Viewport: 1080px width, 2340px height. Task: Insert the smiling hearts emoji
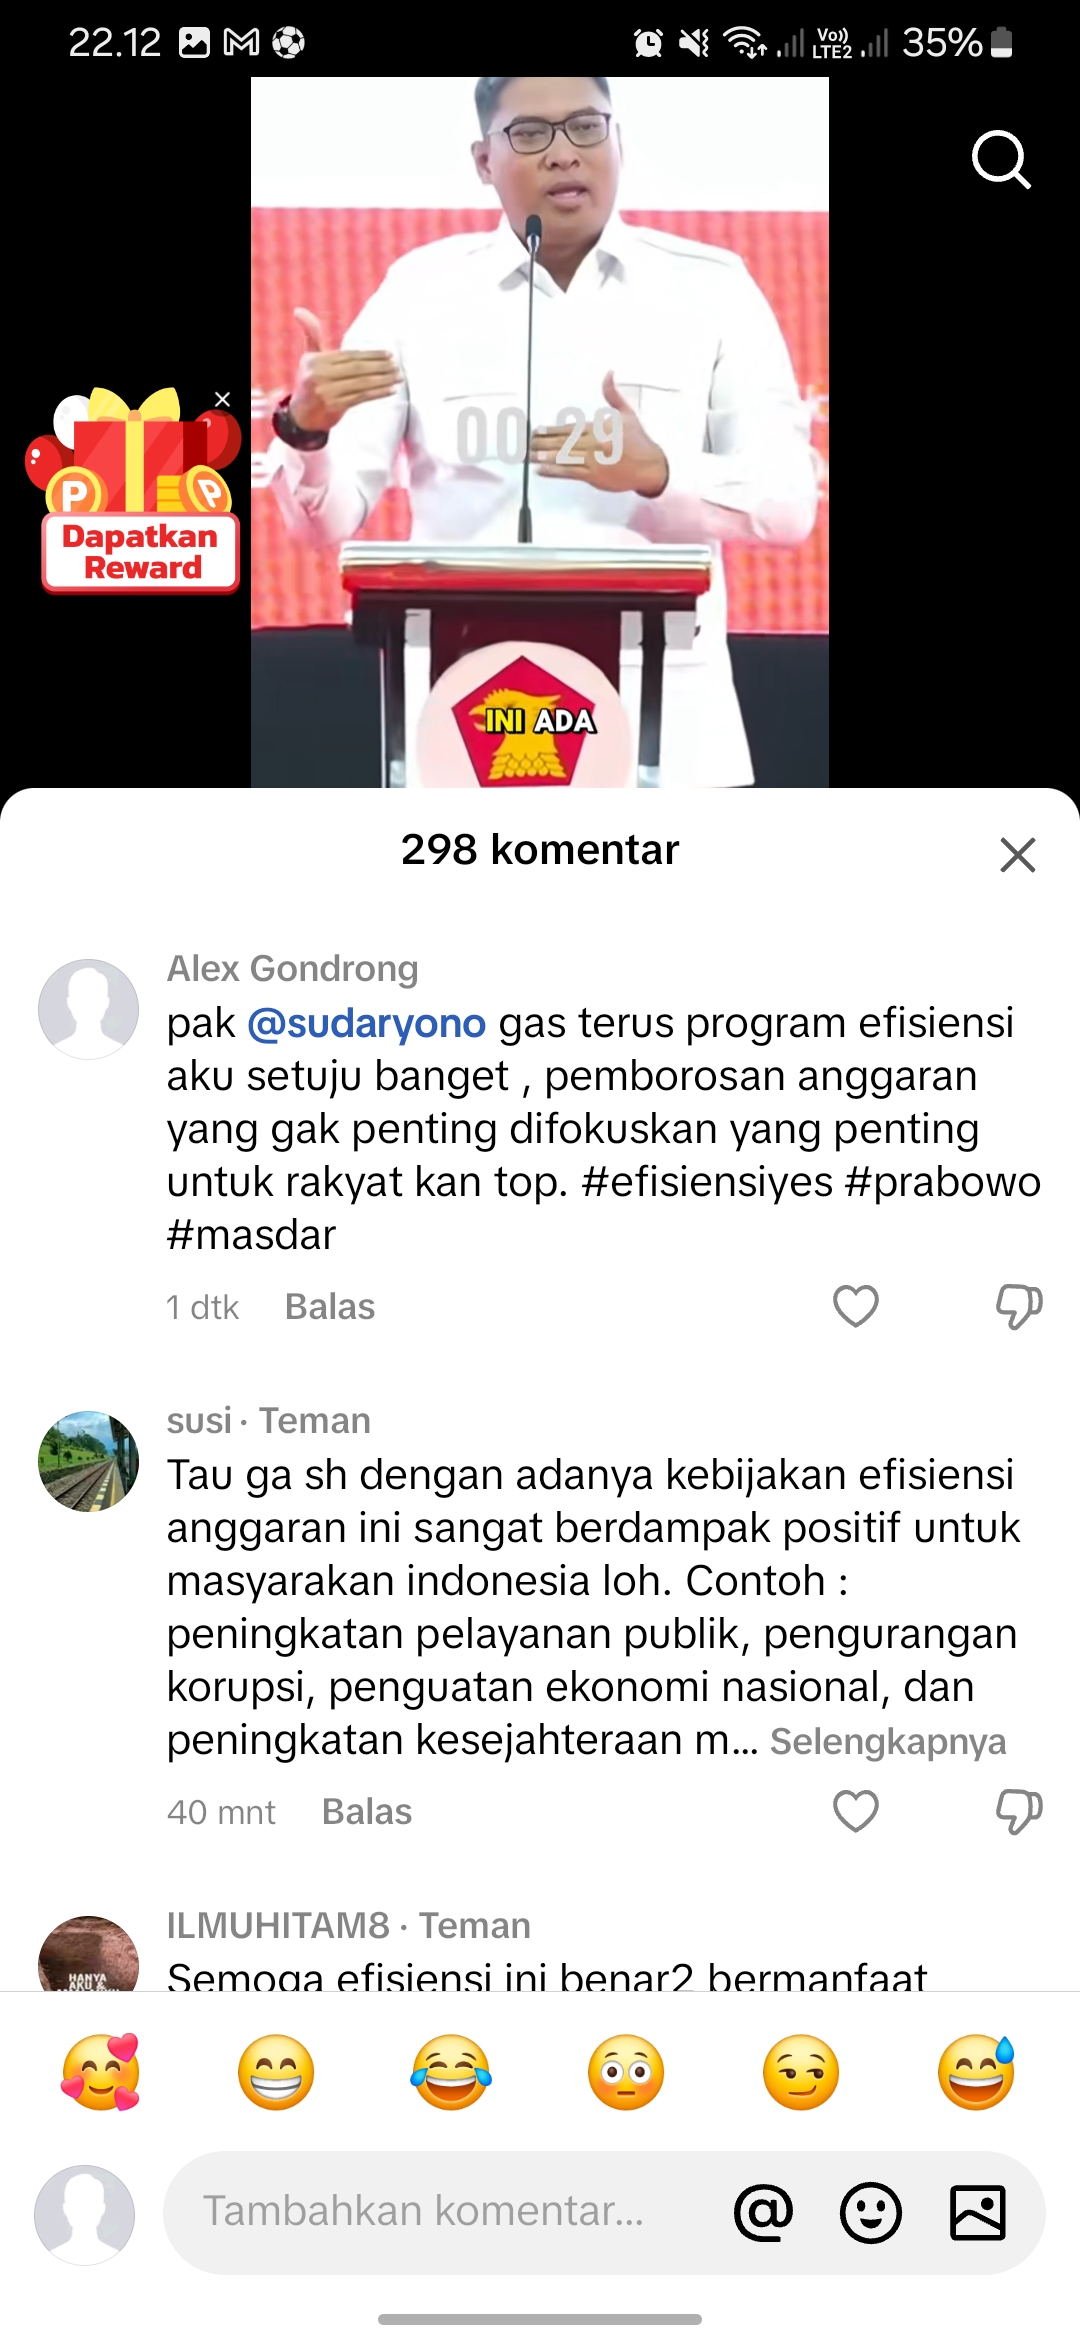click(x=101, y=2072)
